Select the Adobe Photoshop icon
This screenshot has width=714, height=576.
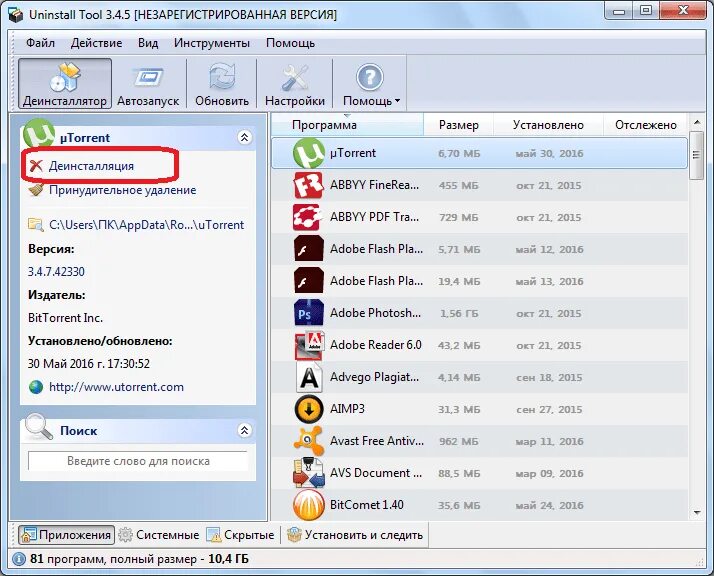pyautogui.click(x=309, y=313)
